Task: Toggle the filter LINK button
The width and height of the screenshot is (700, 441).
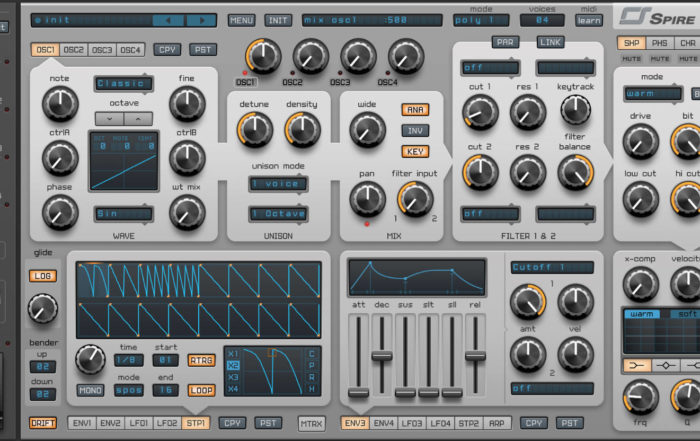Action: click(550, 42)
